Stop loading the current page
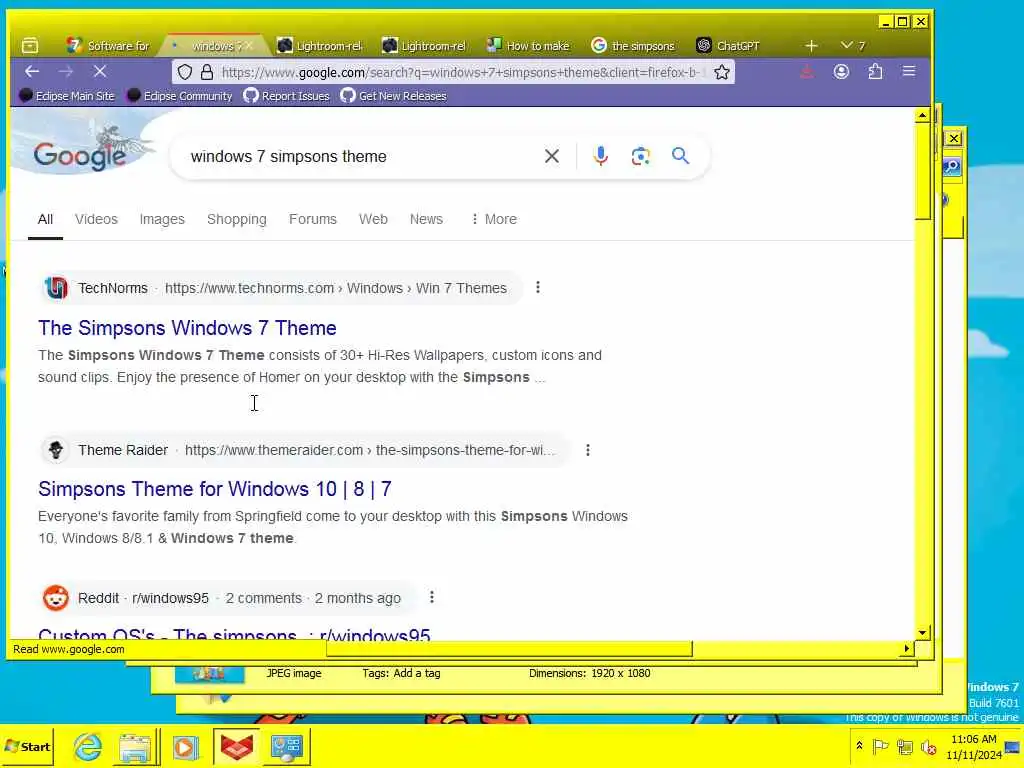Viewport: 1024px width, 768px height. [100, 71]
